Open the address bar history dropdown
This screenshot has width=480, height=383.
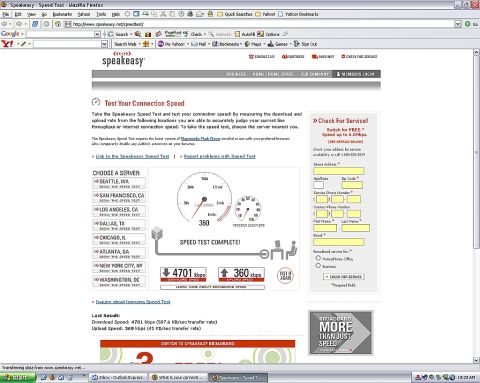[x=458, y=24]
